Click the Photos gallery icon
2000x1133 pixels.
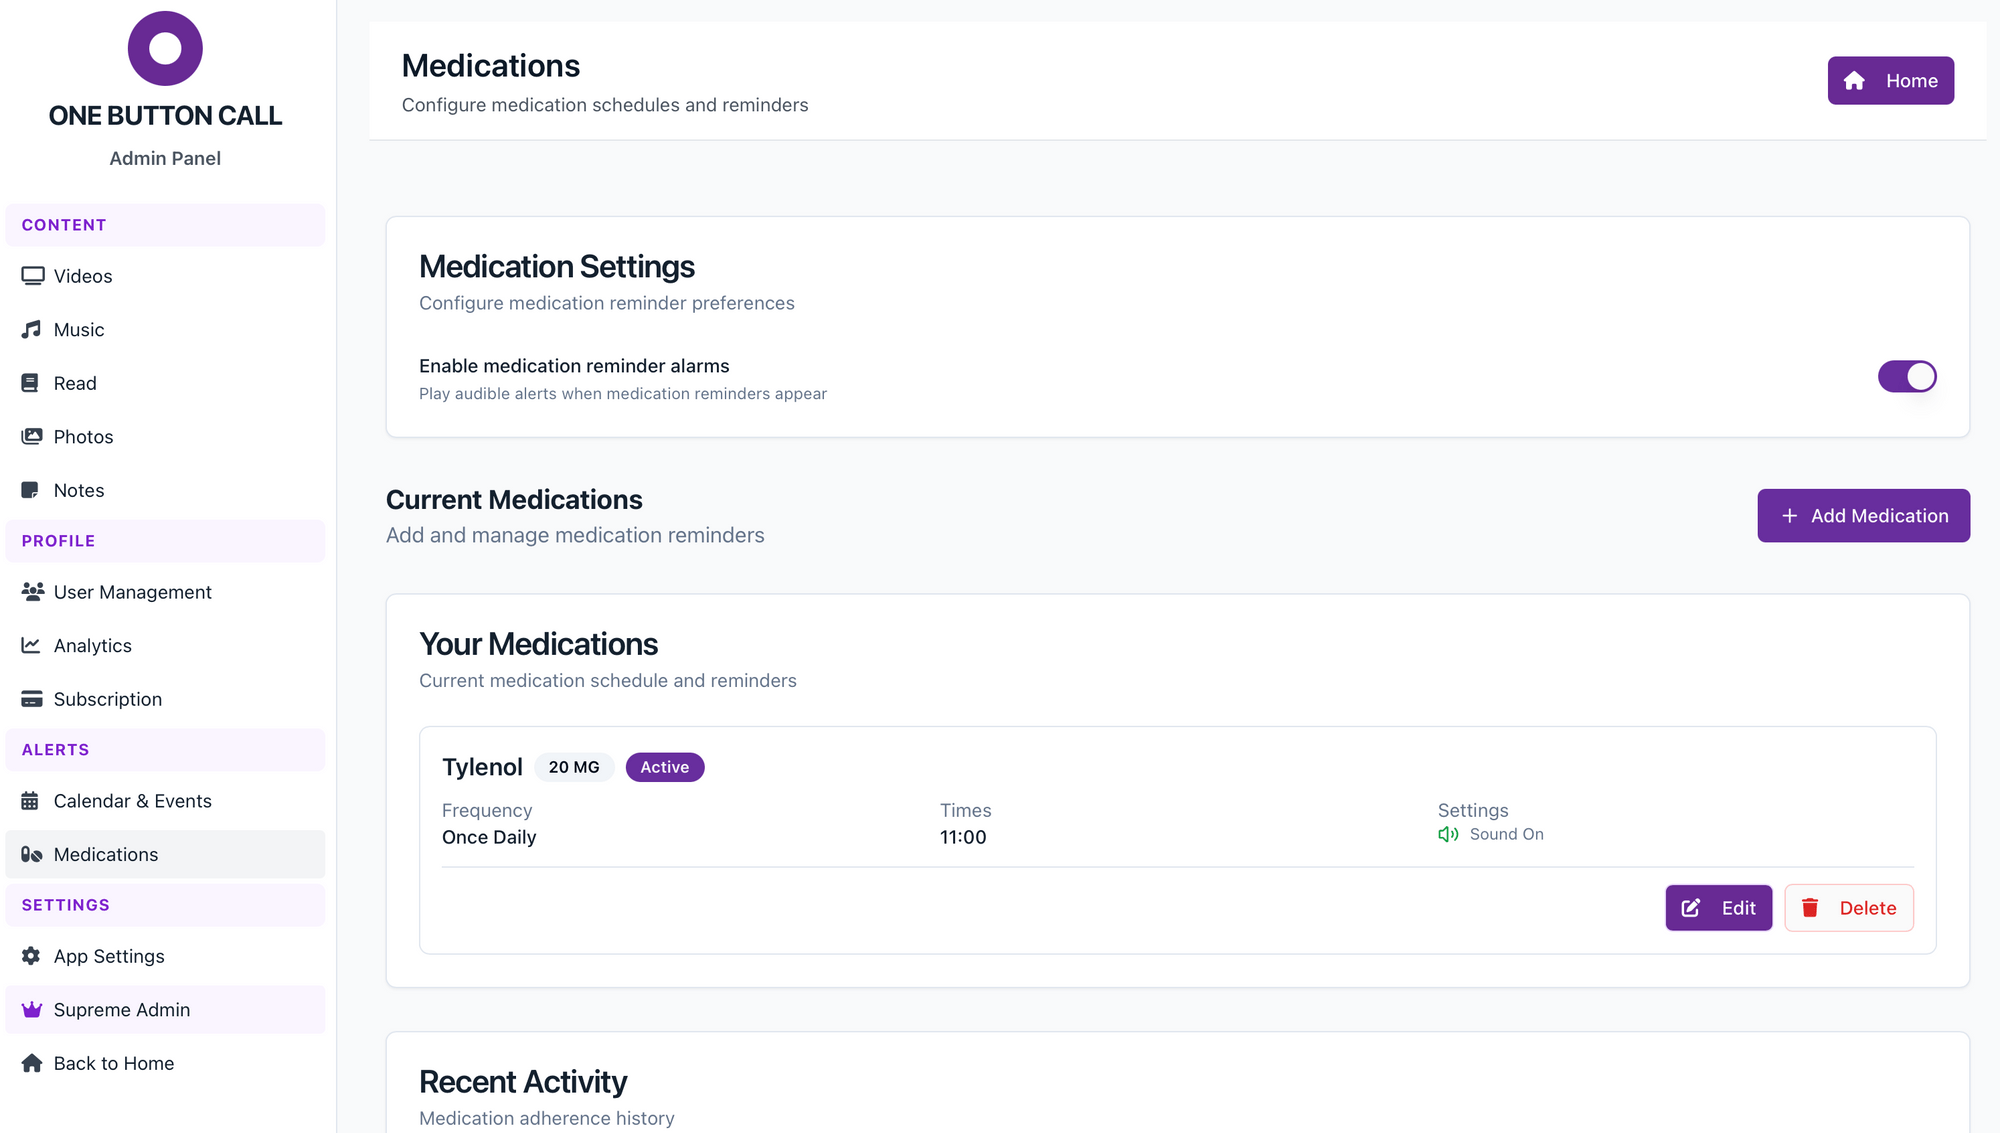coord(32,437)
